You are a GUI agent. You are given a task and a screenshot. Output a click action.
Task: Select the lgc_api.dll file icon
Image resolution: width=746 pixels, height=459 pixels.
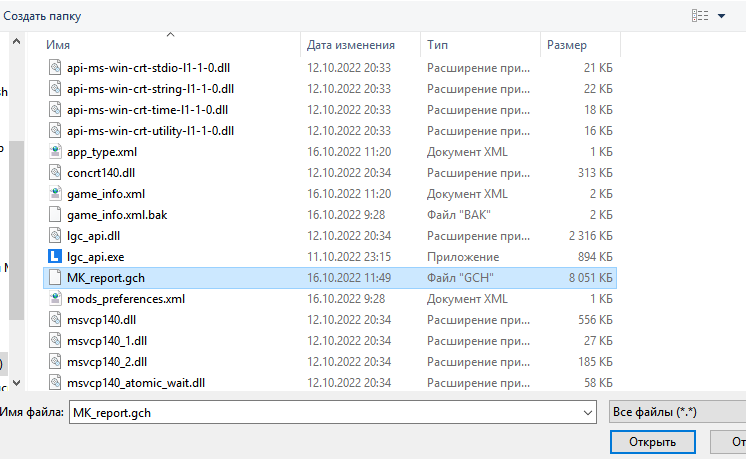pyautogui.click(x=55, y=235)
